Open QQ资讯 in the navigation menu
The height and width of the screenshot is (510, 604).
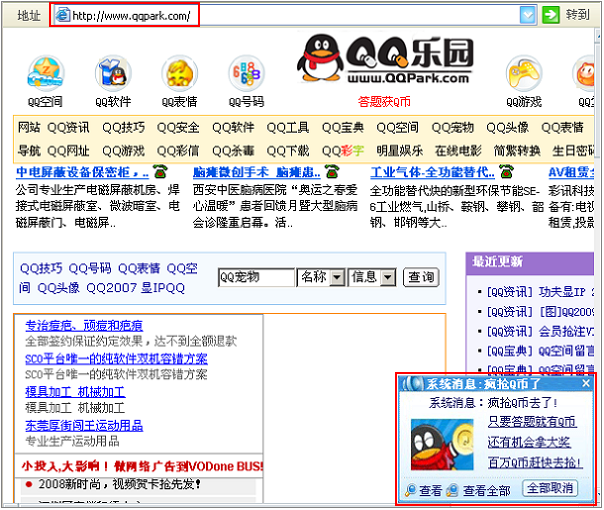[69, 128]
